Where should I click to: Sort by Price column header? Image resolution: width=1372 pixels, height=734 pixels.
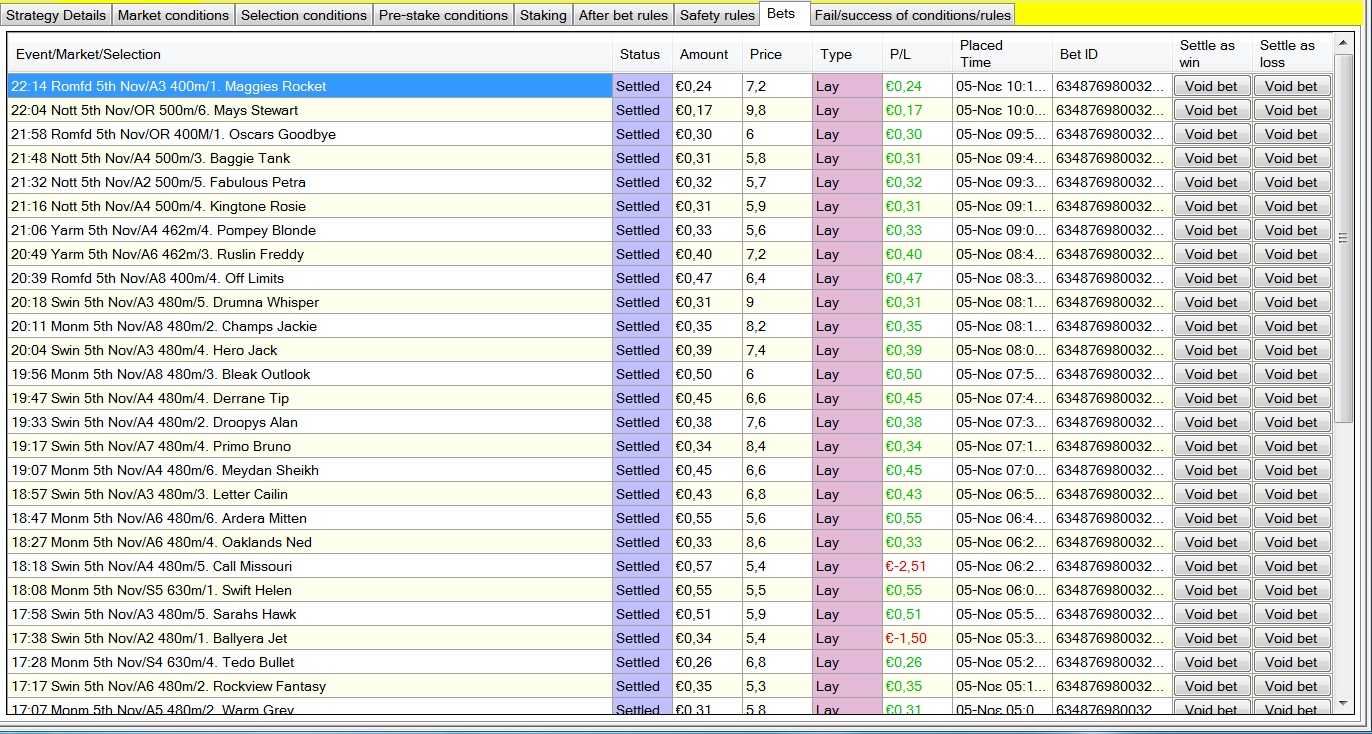(x=777, y=54)
